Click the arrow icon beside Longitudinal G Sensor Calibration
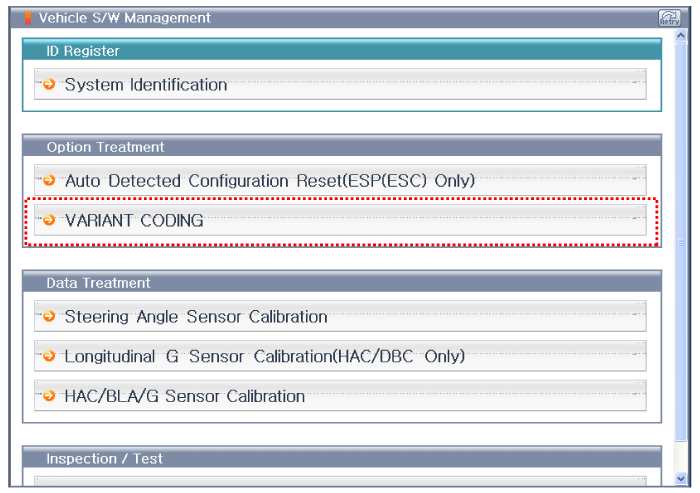700x493 pixels. coord(49,356)
